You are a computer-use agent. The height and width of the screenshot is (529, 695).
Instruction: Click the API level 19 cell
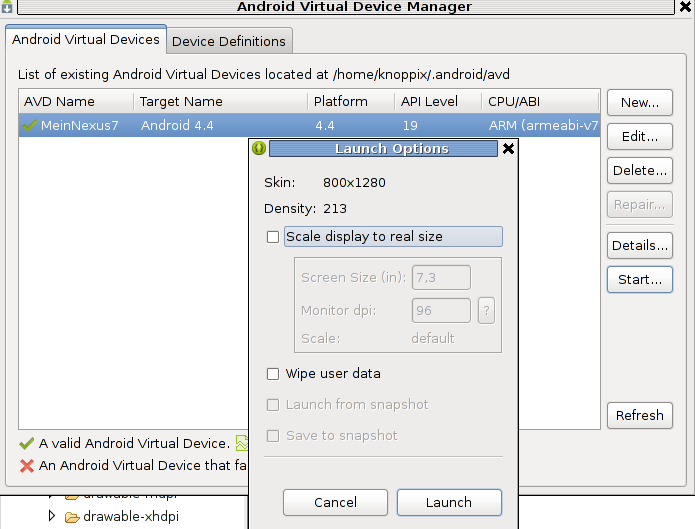pyautogui.click(x=410, y=125)
